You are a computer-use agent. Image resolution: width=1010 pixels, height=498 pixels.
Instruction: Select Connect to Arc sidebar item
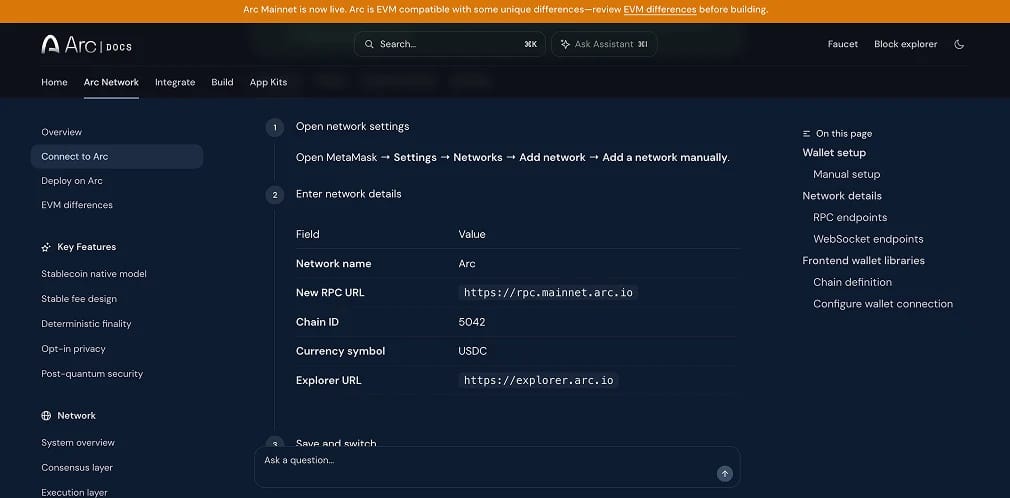tap(117, 157)
